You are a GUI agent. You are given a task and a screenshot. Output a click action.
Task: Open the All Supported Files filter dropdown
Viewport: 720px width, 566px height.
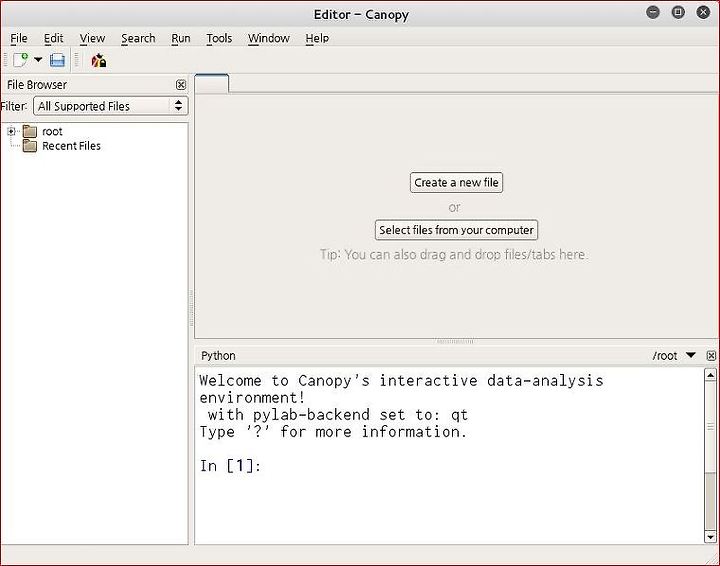[111, 106]
